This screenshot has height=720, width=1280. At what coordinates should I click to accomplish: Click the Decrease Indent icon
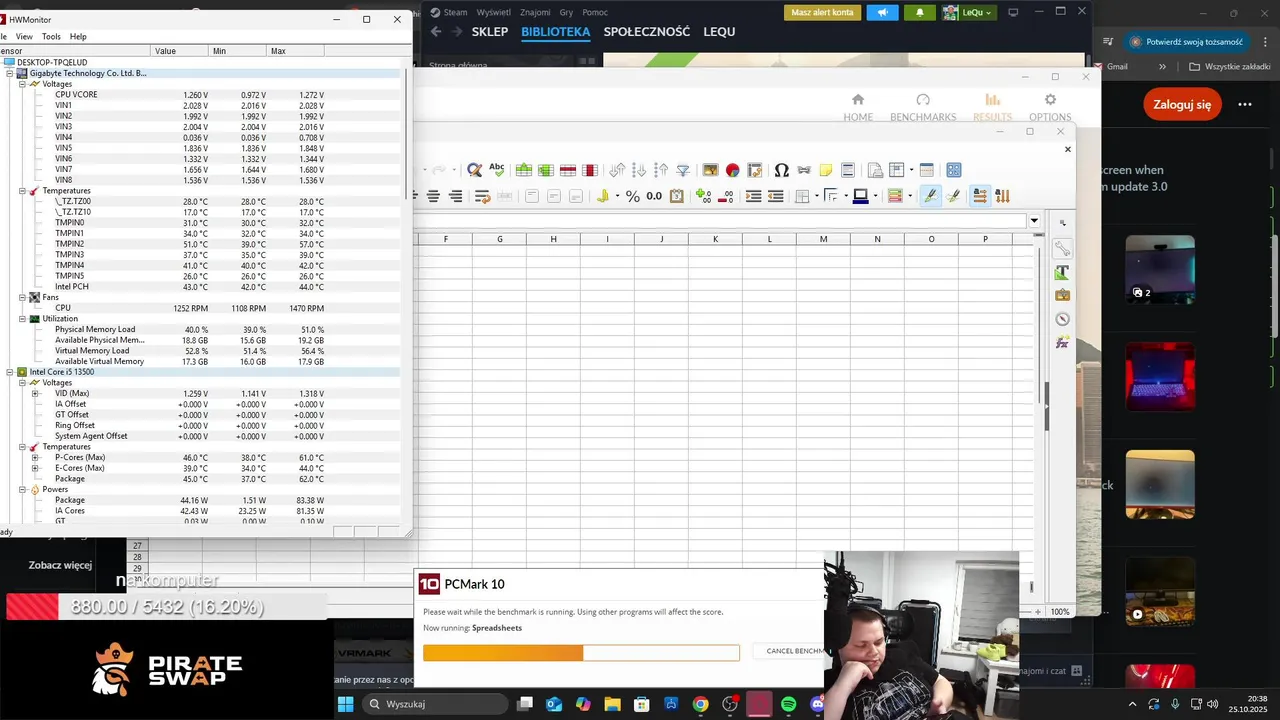pos(775,196)
